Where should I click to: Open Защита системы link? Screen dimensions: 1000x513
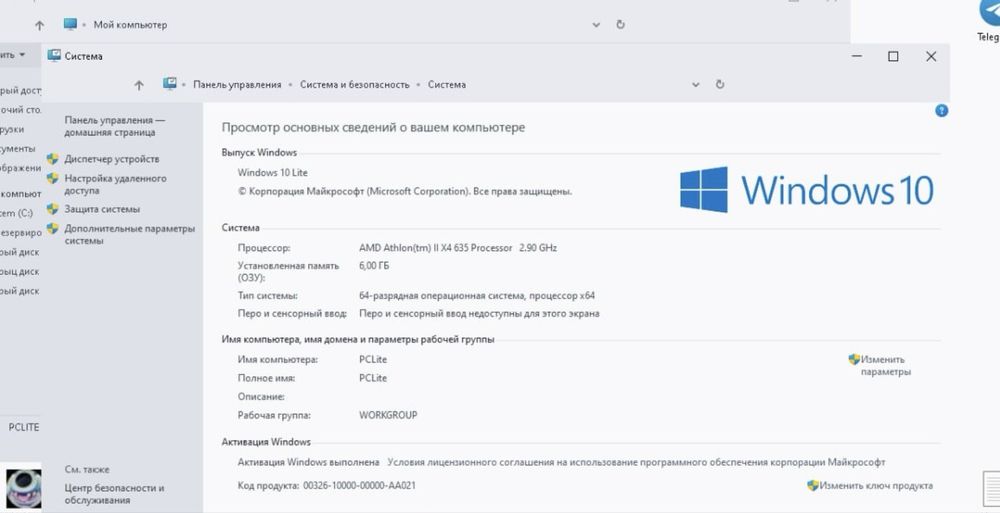(x=102, y=209)
